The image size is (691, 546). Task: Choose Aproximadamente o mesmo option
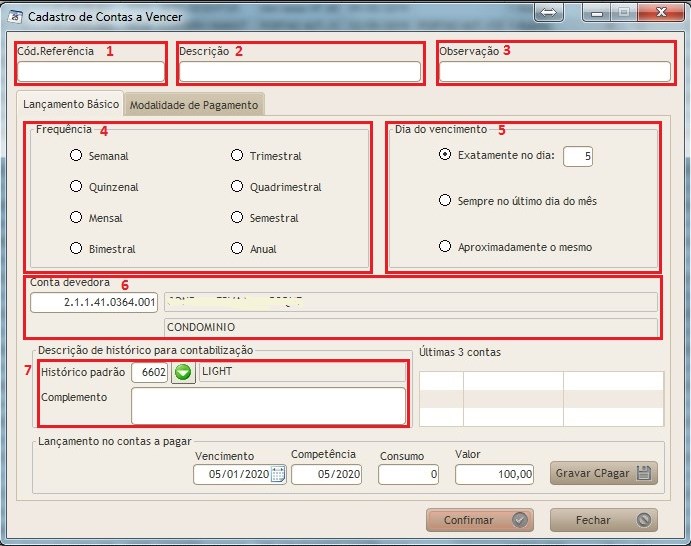click(445, 247)
